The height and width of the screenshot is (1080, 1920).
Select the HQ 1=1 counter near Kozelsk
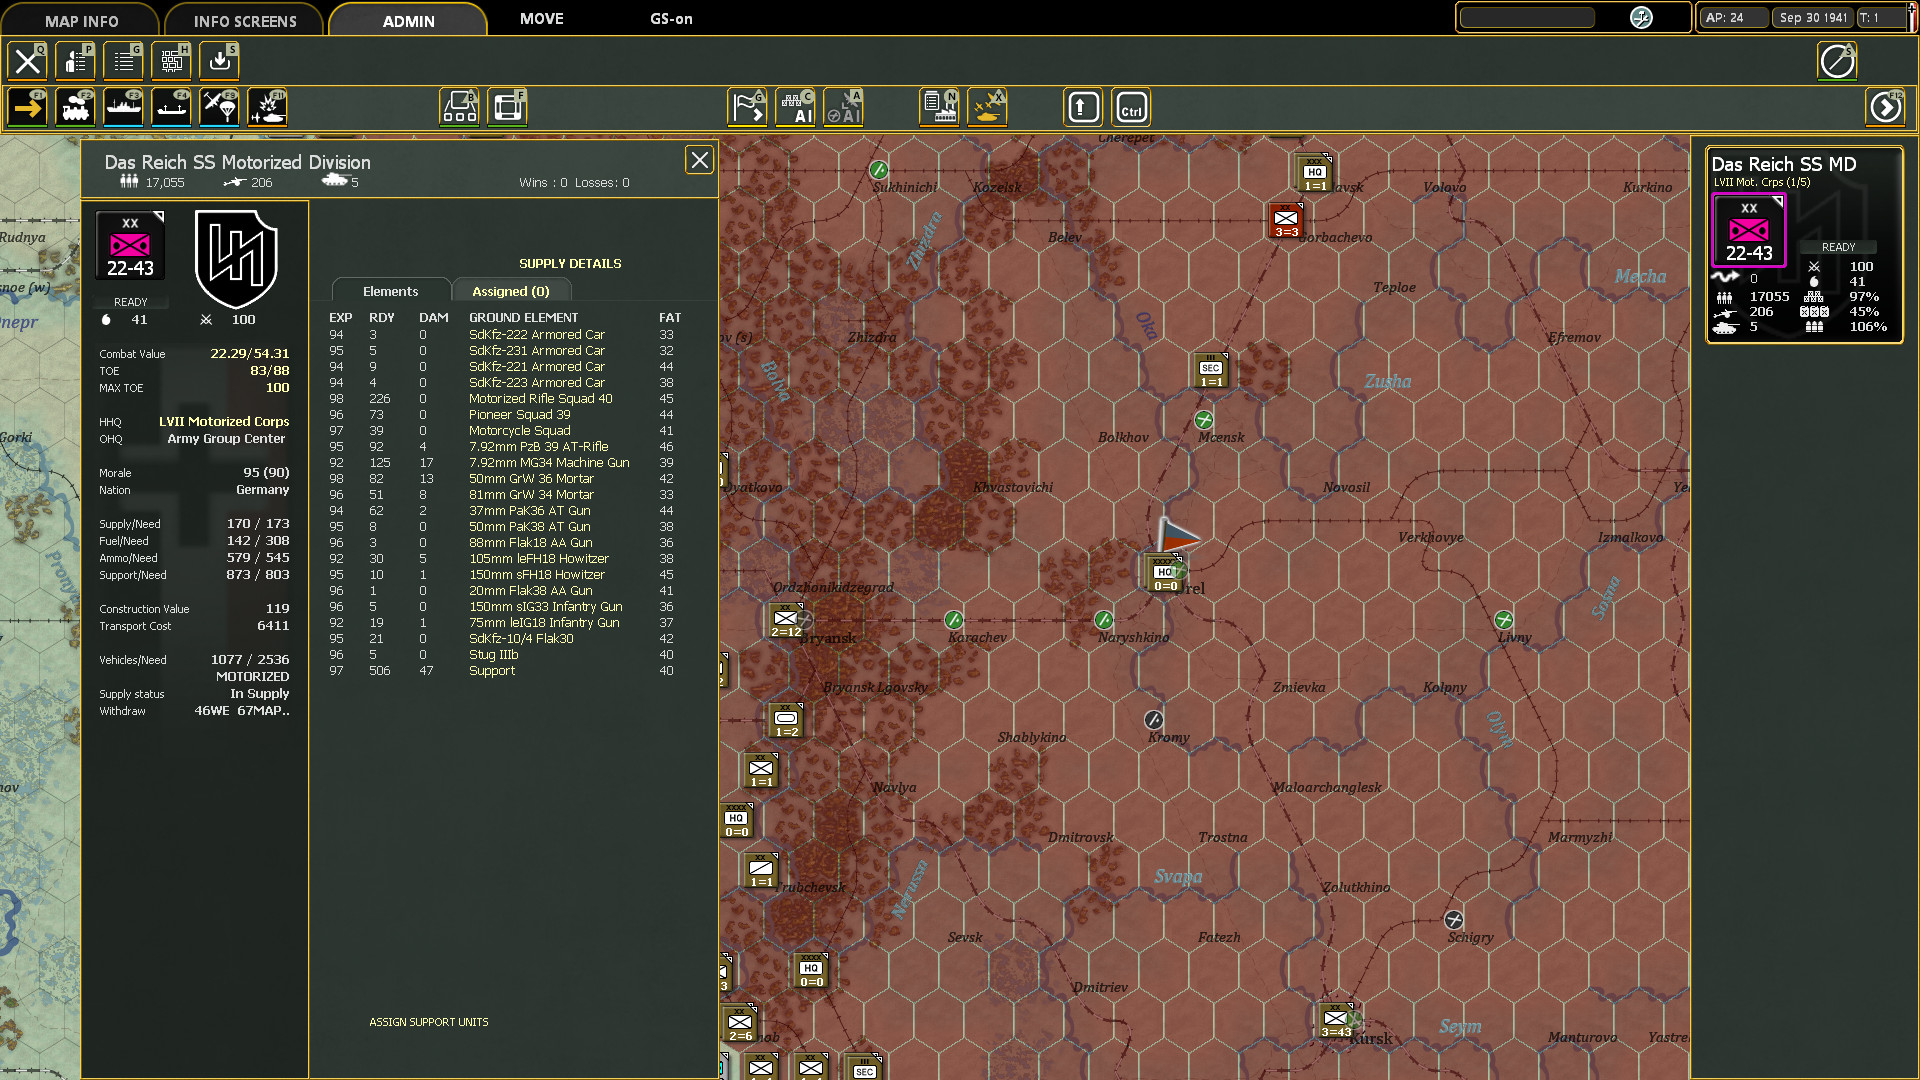tap(1314, 173)
